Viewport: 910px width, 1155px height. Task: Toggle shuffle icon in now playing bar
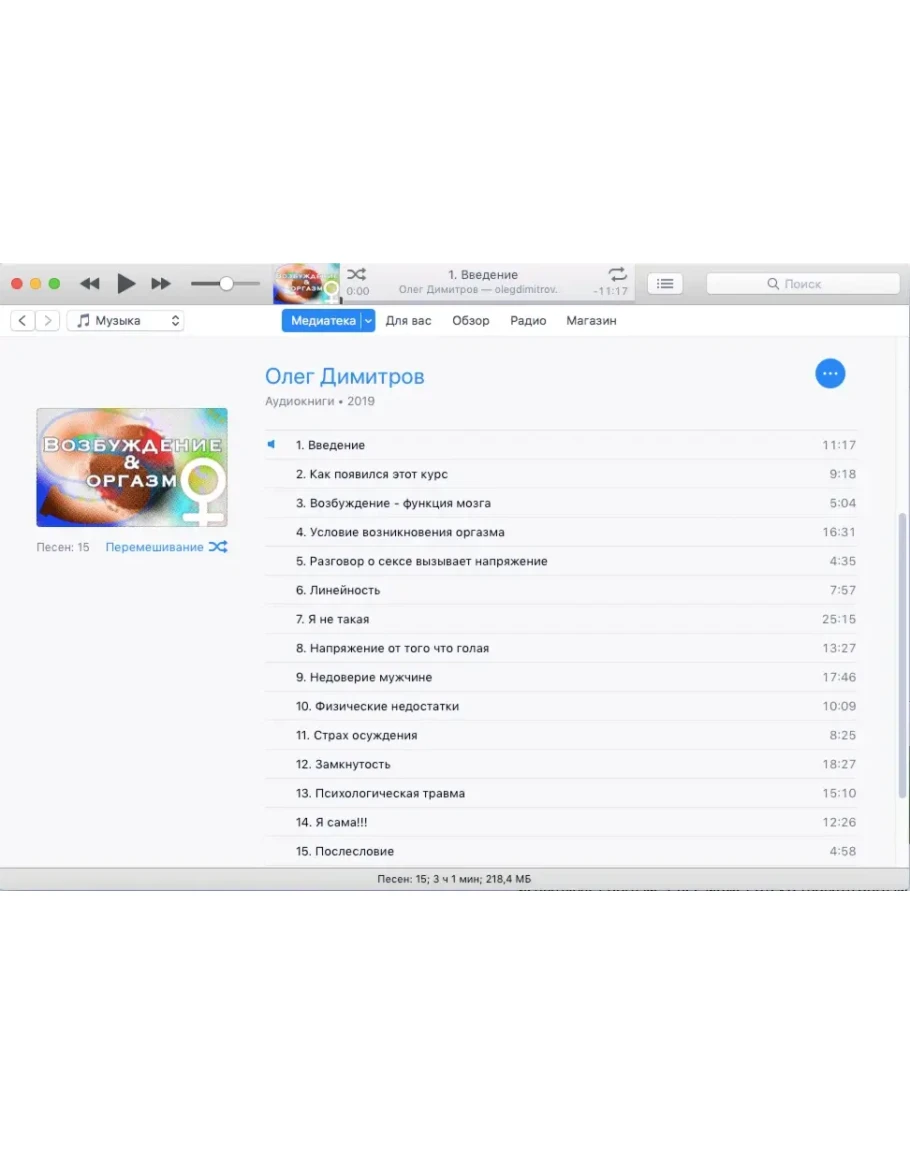coord(356,274)
